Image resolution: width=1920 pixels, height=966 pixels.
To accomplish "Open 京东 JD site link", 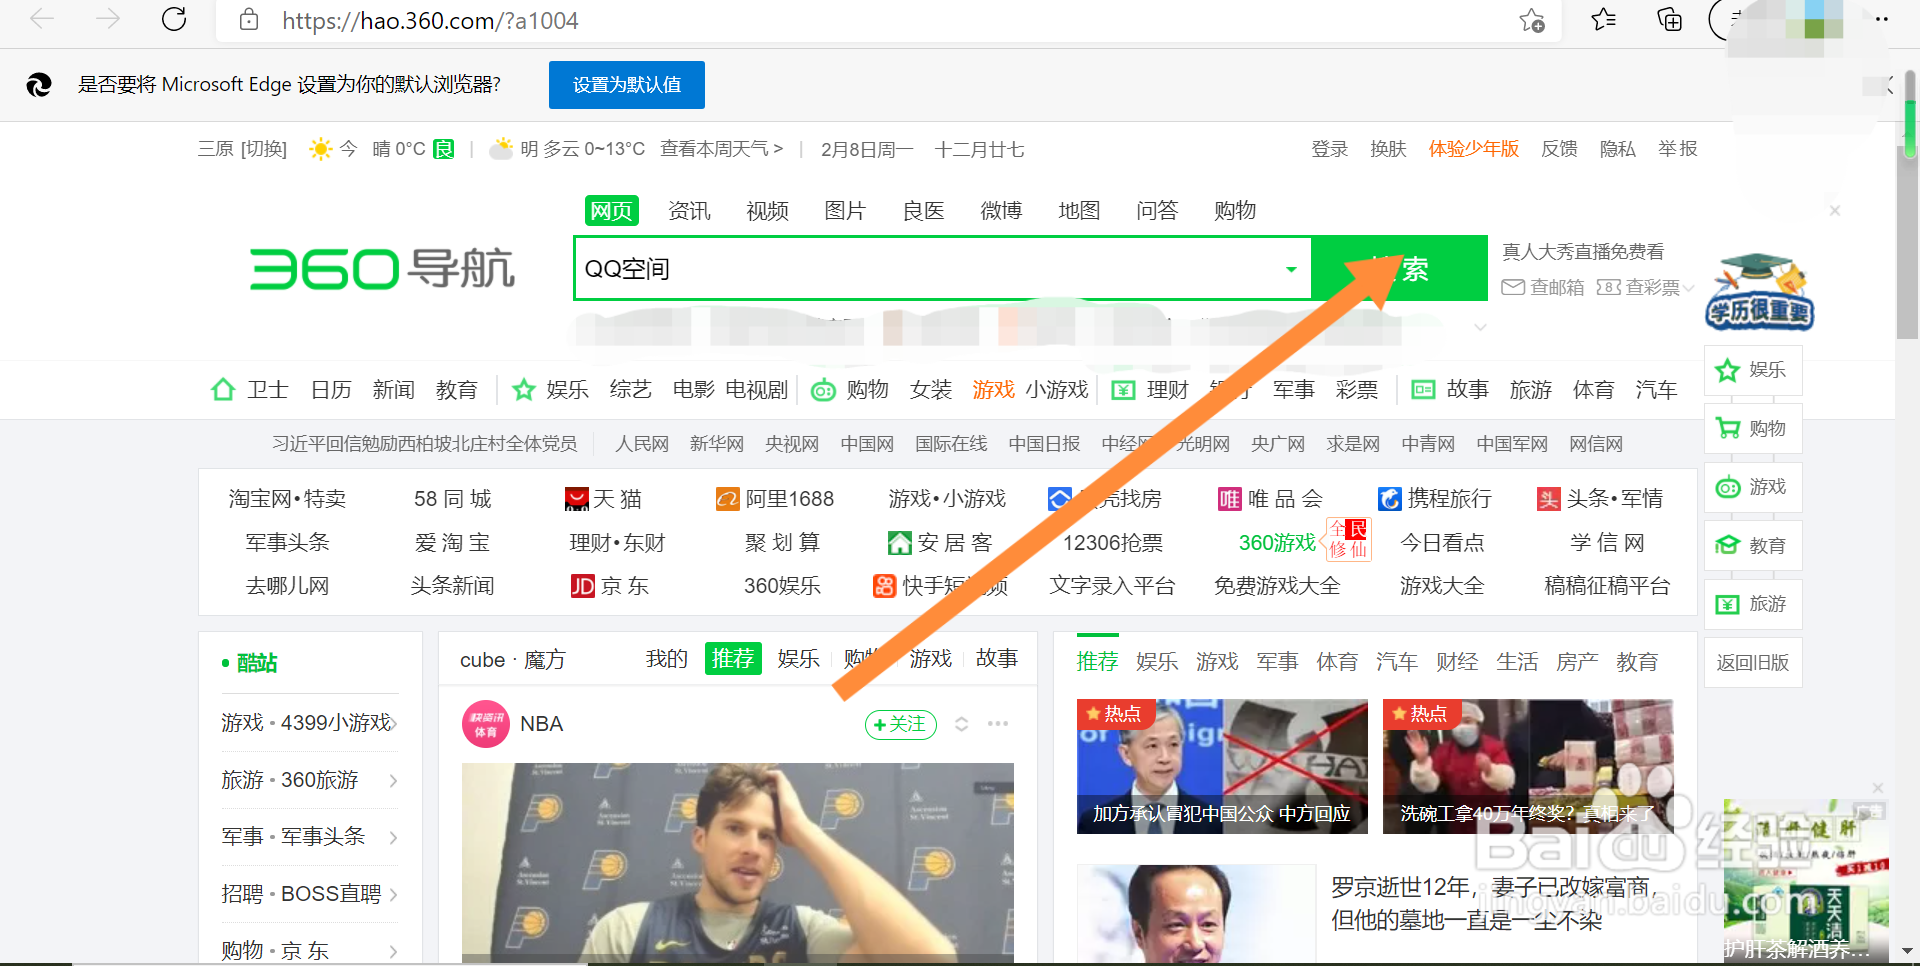I will pyautogui.click(x=610, y=586).
